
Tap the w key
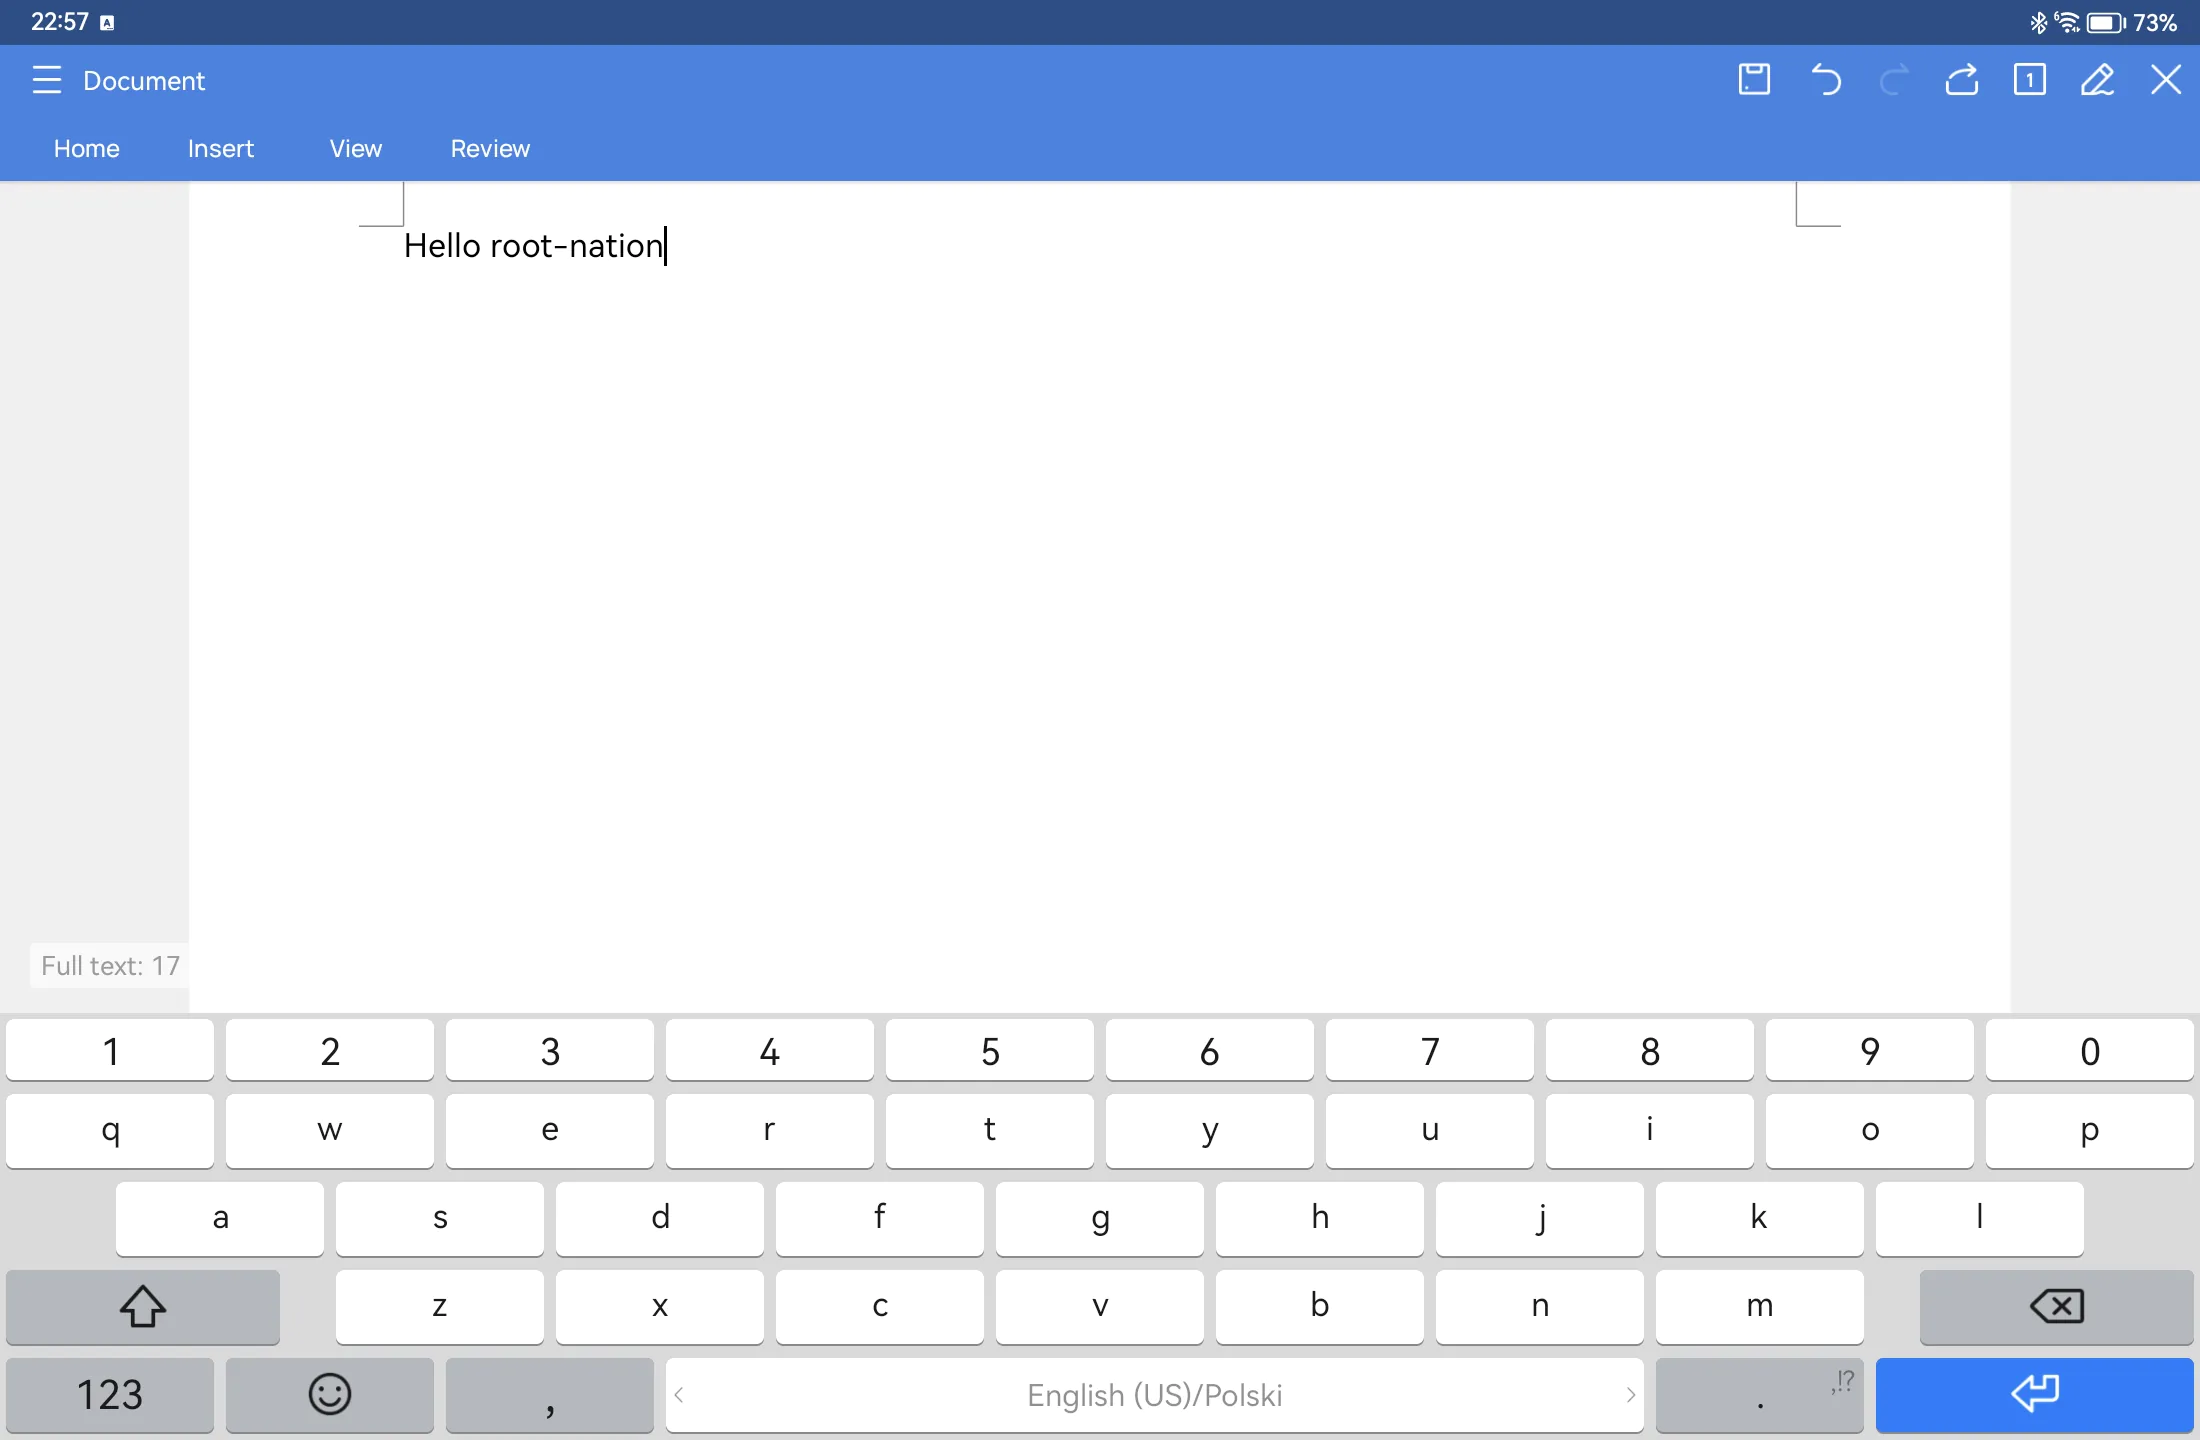pos(330,1130)
